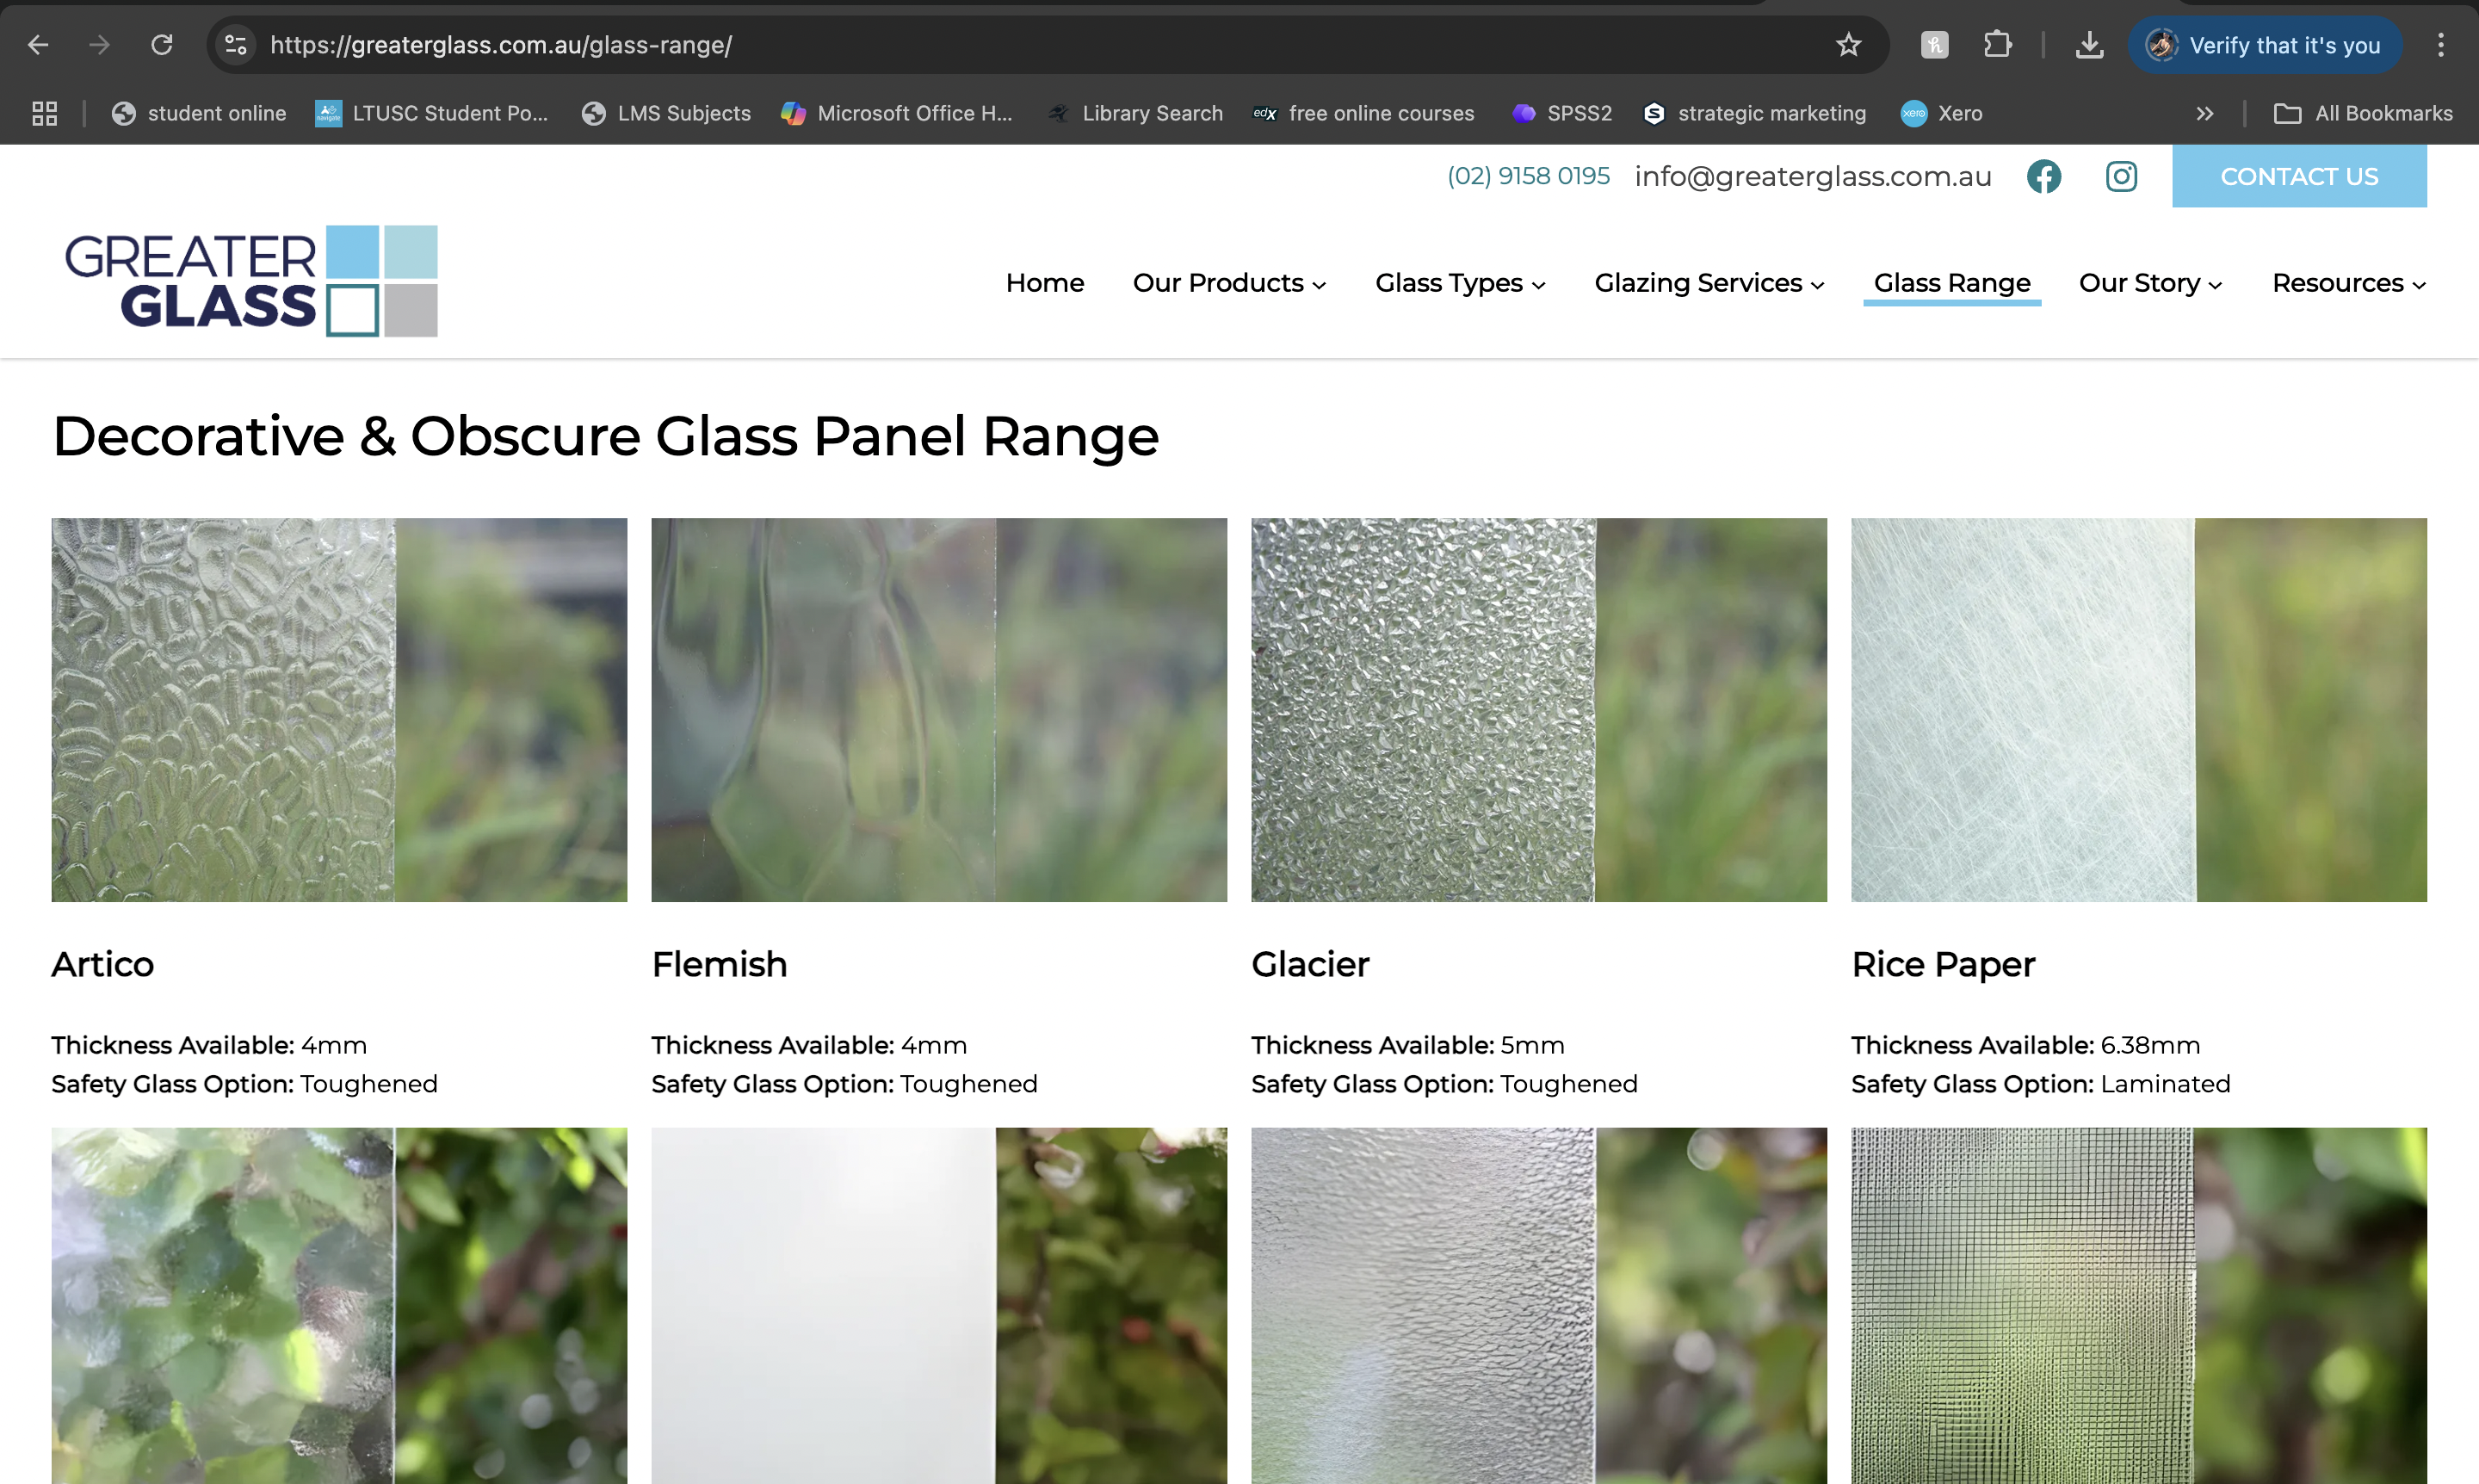The width and height of the screenshot is (2479, 1484).
Task: Select the Home navigation item
Action: 1044,283
